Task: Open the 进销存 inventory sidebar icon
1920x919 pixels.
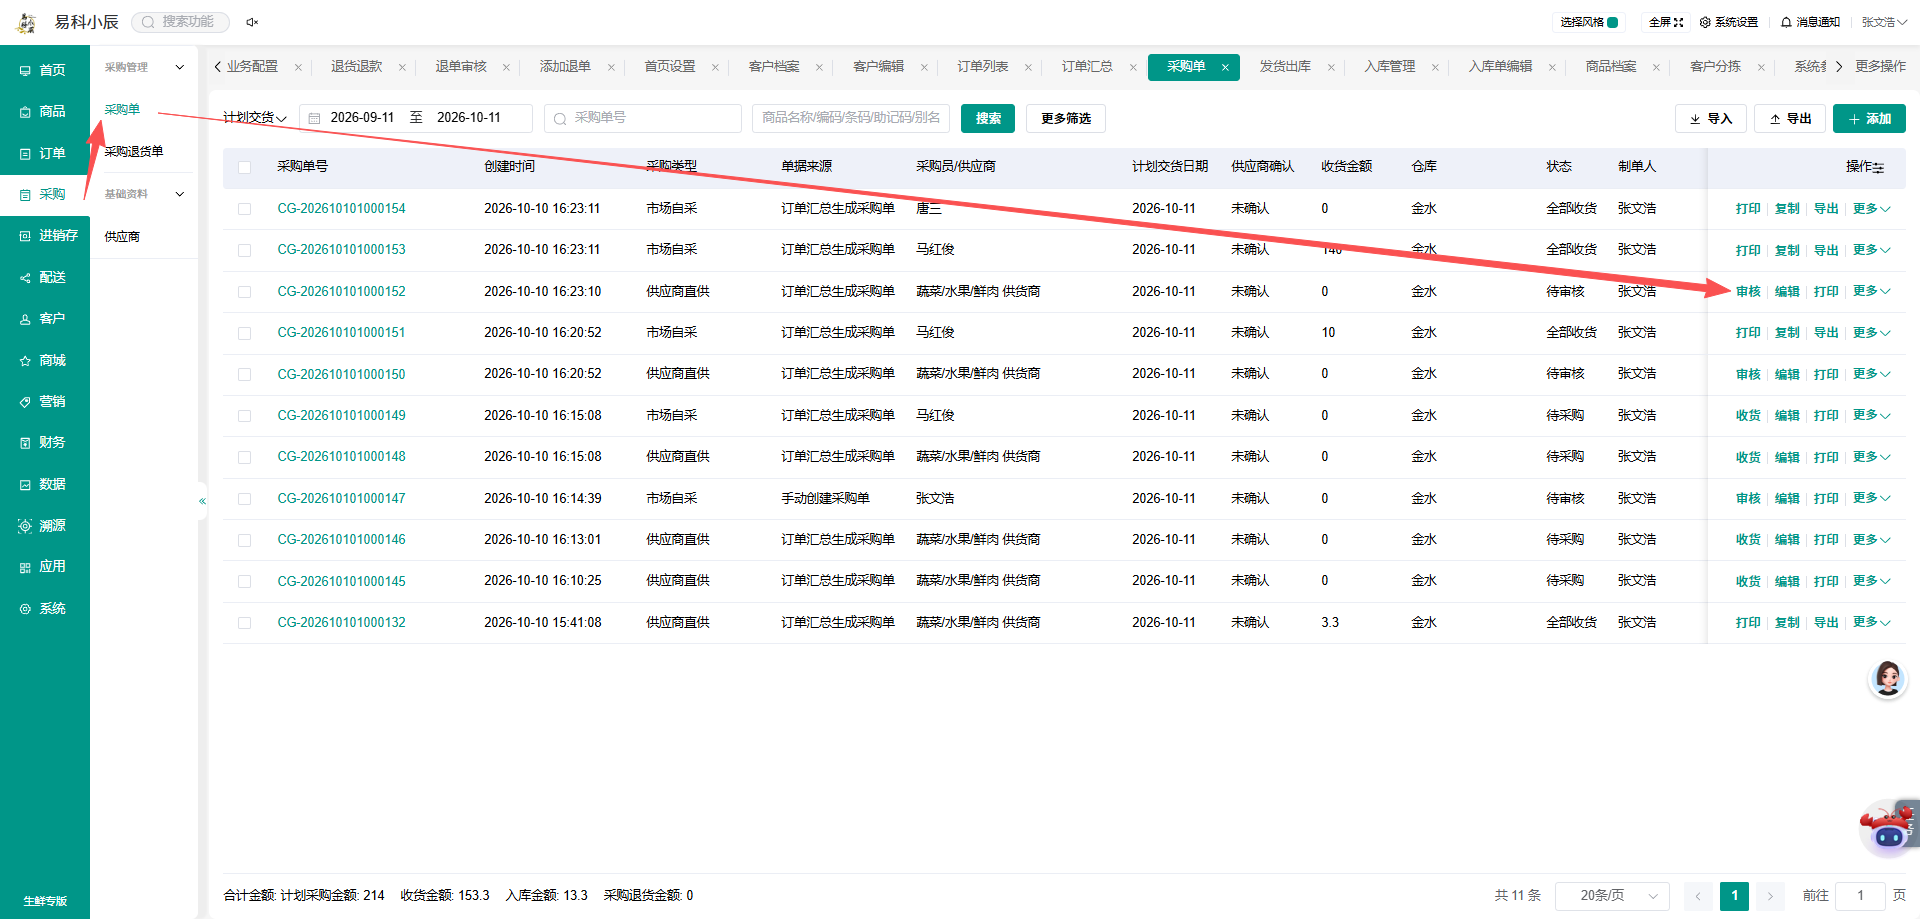Action: (26, 236)
